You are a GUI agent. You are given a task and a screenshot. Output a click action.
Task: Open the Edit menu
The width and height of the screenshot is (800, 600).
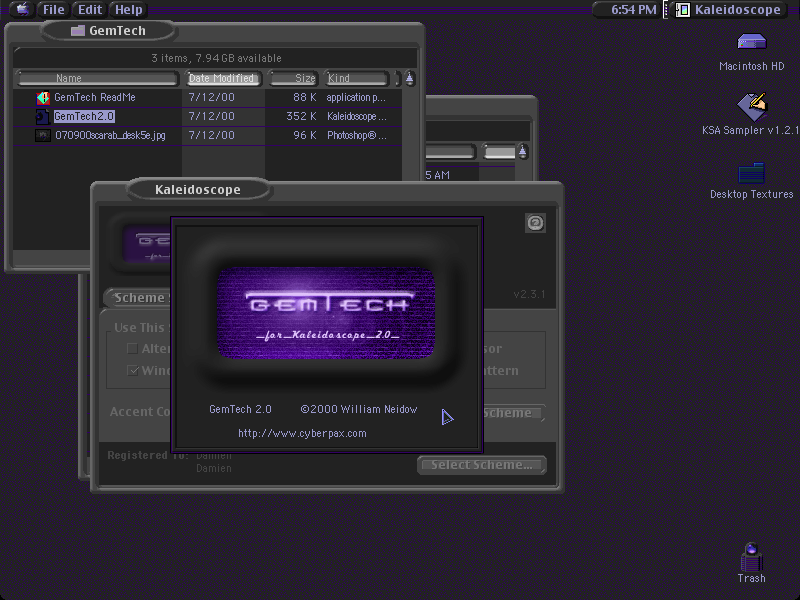pos(90,10)
